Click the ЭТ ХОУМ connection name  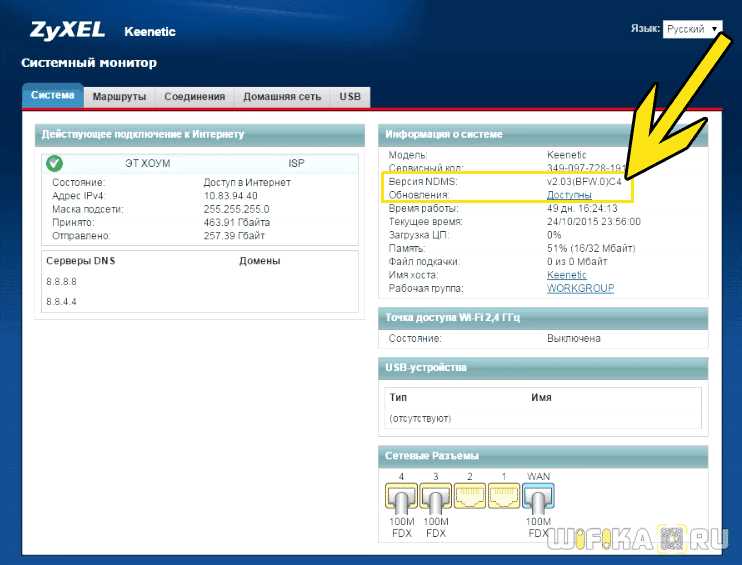(148, 163)
